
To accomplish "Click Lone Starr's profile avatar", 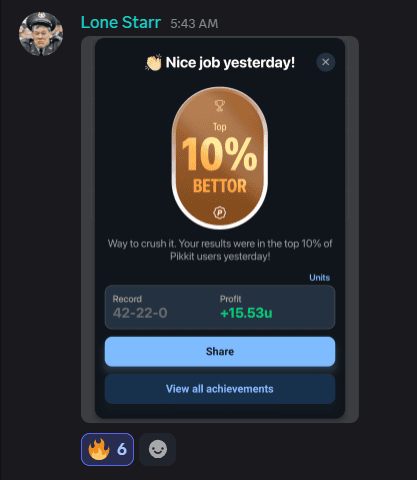I will (x=41, y=34).
